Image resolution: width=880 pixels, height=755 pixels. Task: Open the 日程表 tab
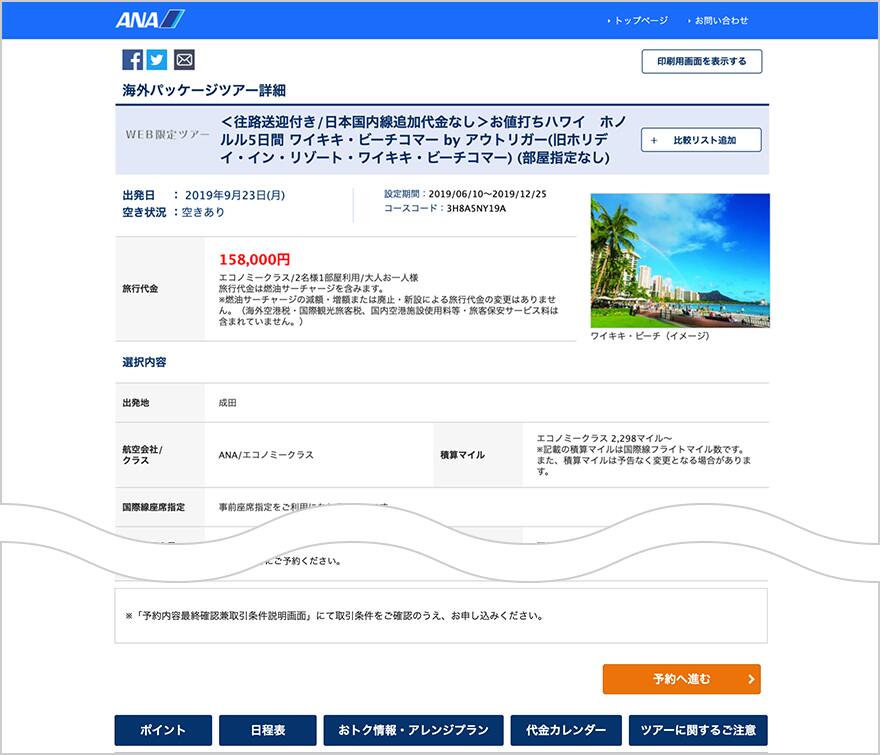(x=267, y=730)
